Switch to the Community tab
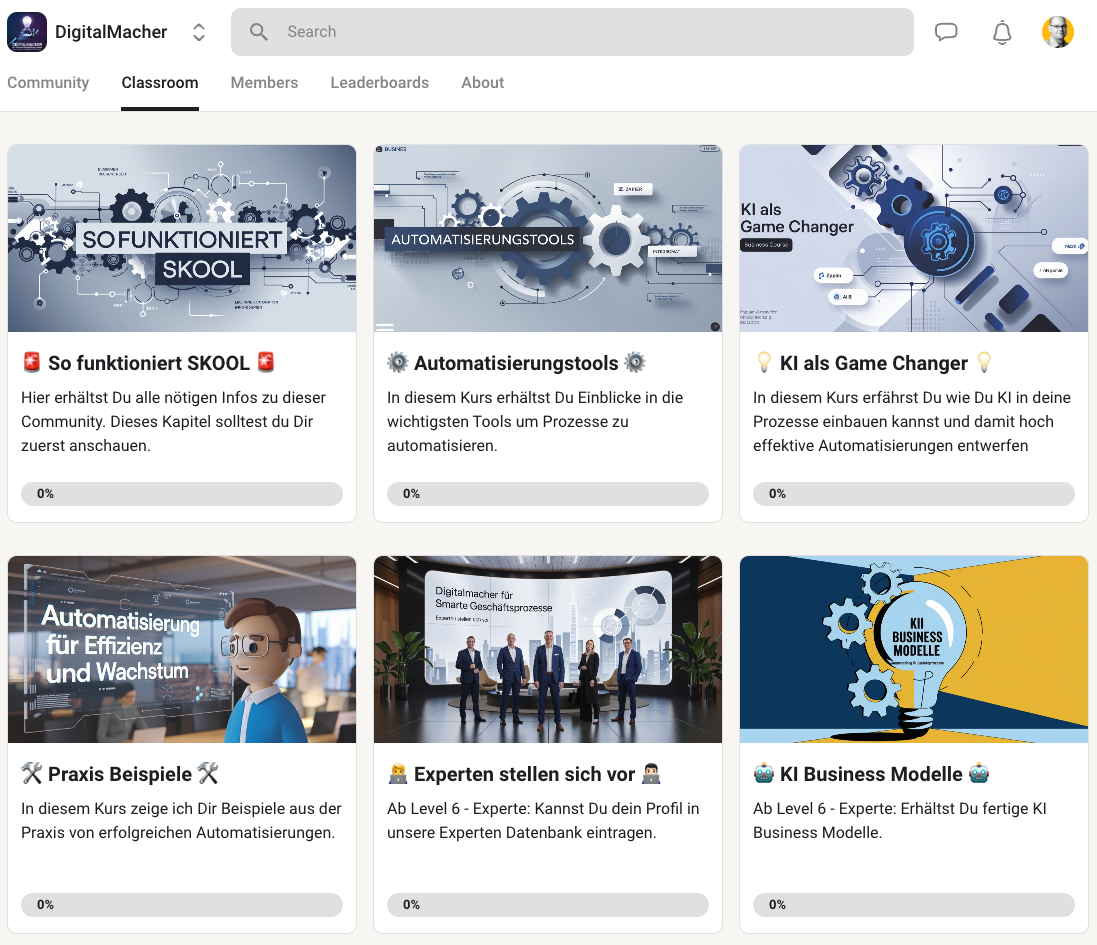This screenshot has height=945, width=1097. (48, 83)
